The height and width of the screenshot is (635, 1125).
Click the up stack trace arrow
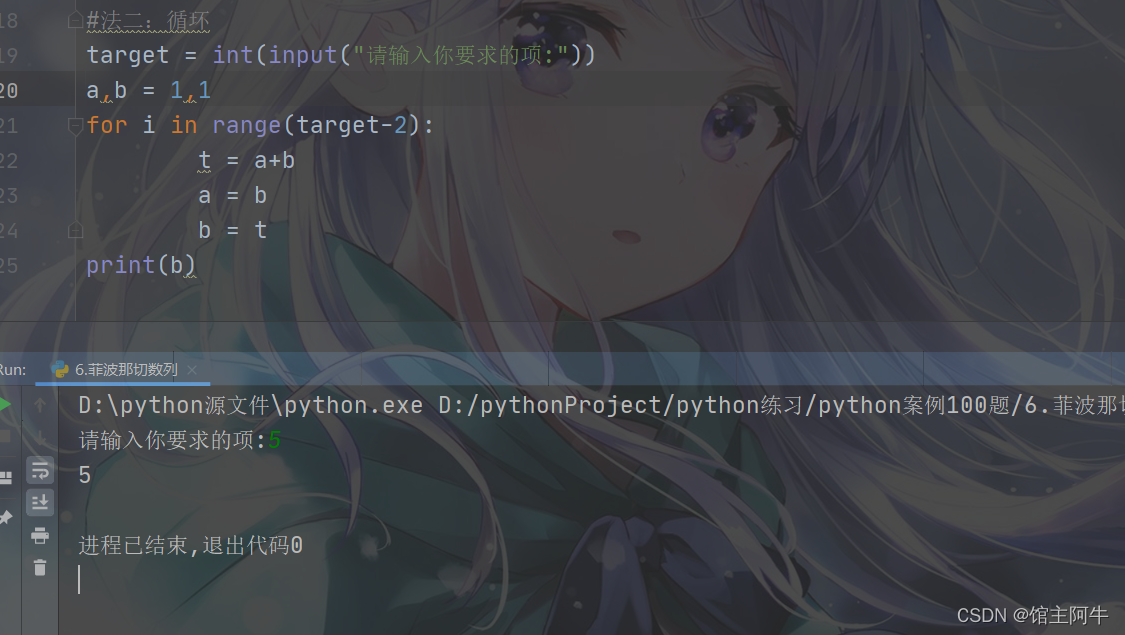(x=40, y=405)
